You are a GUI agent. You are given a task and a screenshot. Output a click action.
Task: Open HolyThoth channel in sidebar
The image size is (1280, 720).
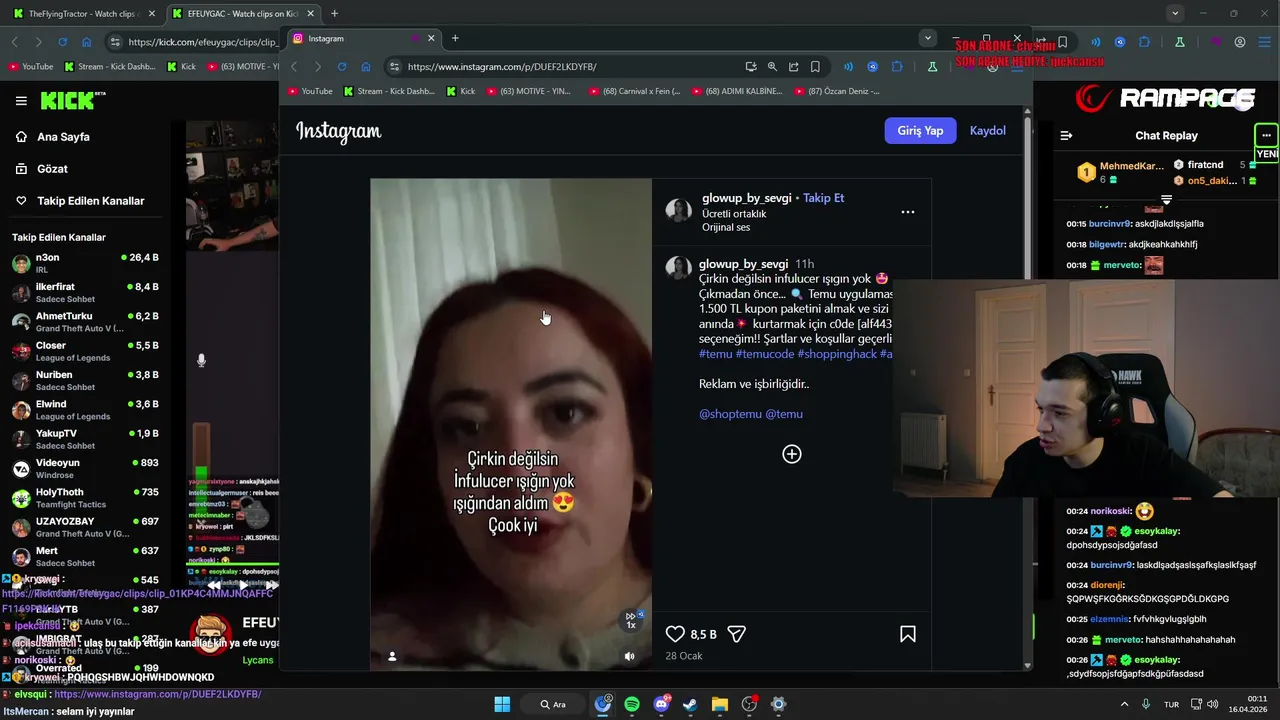click(84, 498)
